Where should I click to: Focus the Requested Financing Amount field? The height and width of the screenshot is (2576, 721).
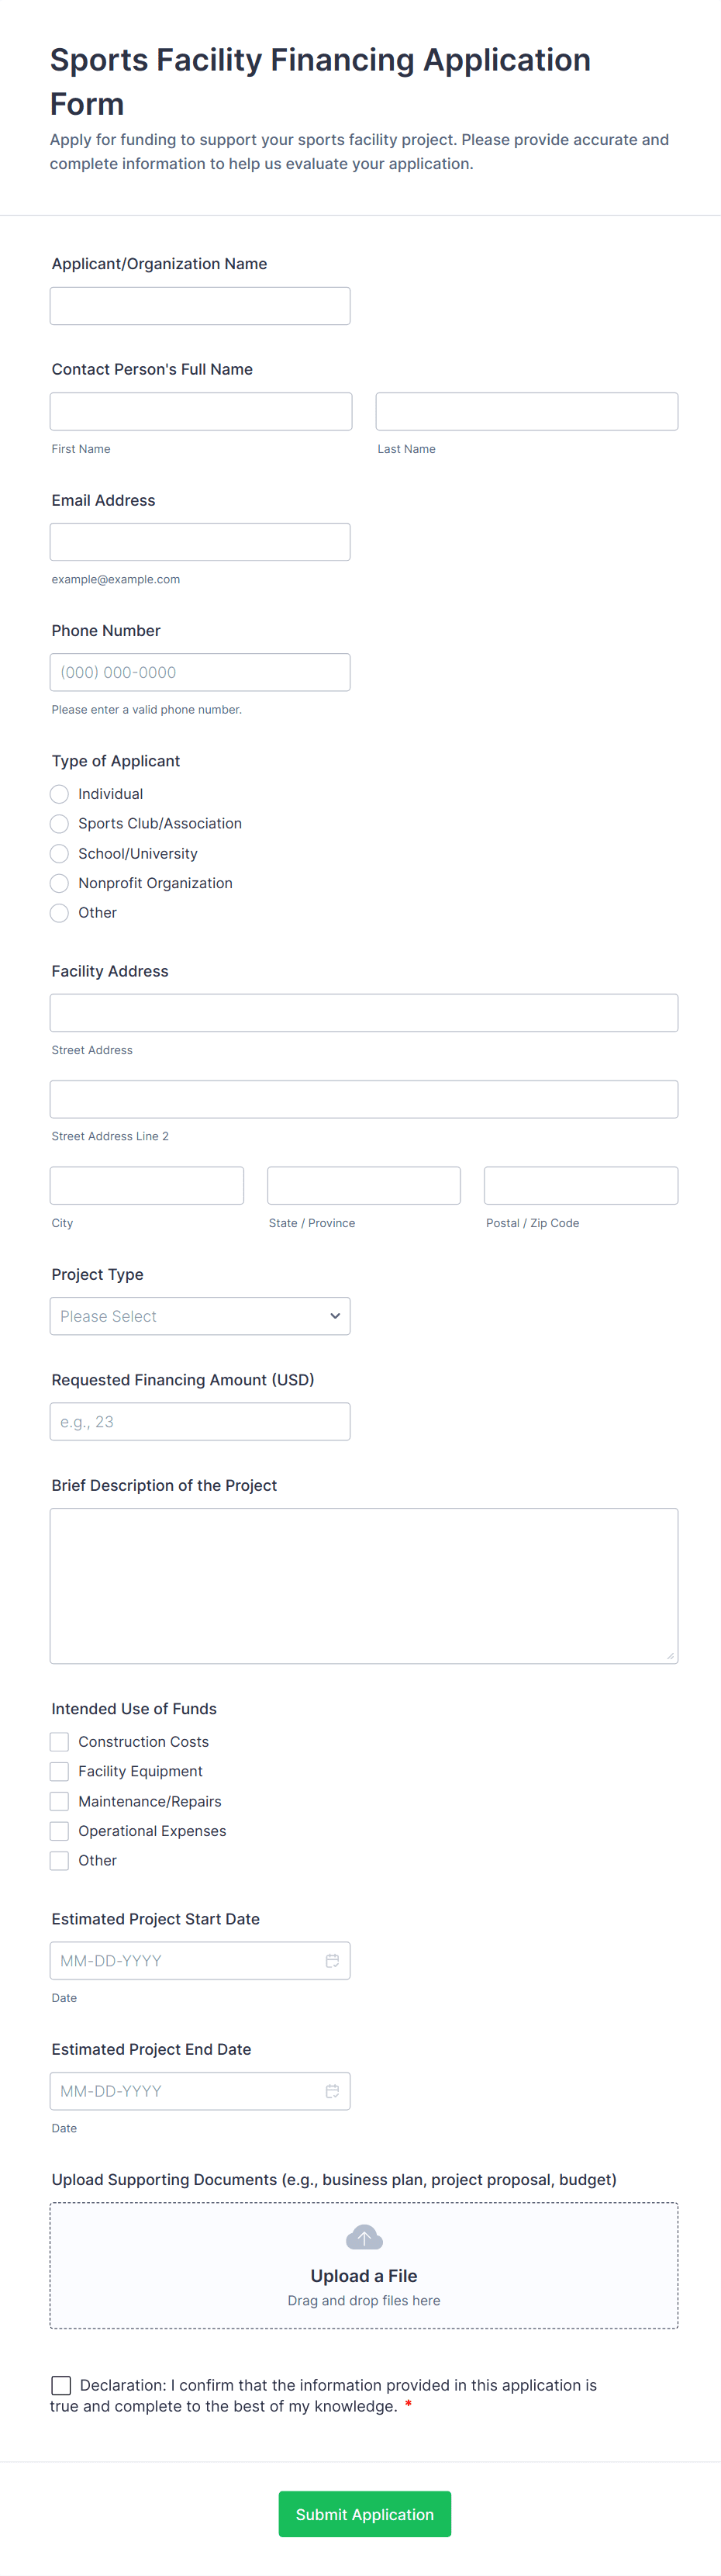point(200,1421)
